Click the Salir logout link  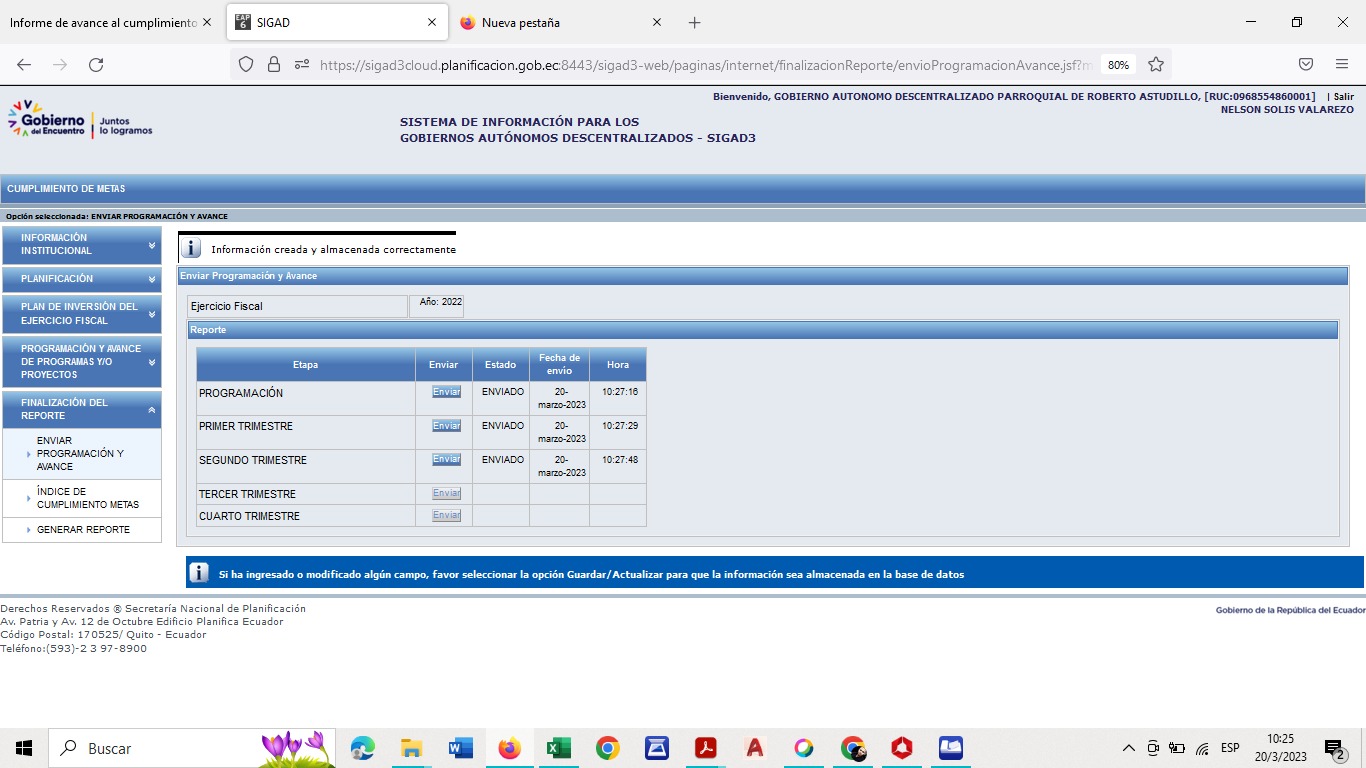(1343, 97)
